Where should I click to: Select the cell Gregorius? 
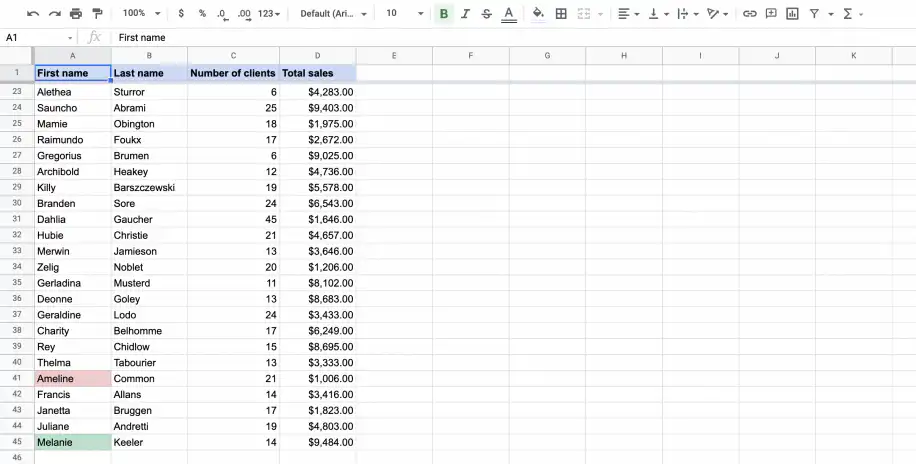(x=72, y=155)
